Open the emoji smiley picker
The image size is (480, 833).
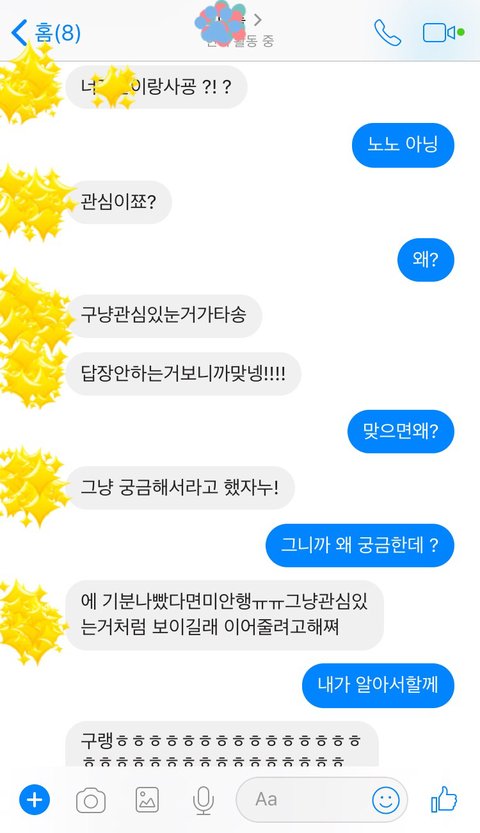point(385,800)
